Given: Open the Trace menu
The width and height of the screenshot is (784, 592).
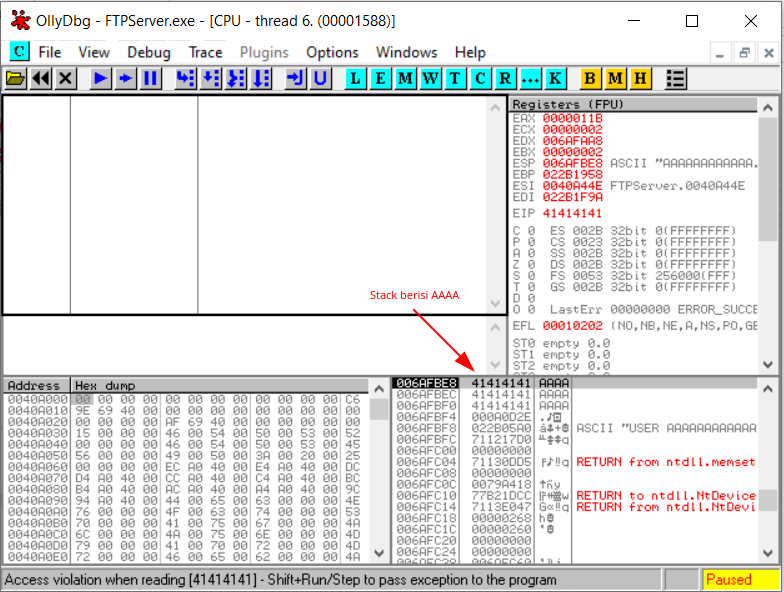Looking at the screenshot, I should 205,52.
